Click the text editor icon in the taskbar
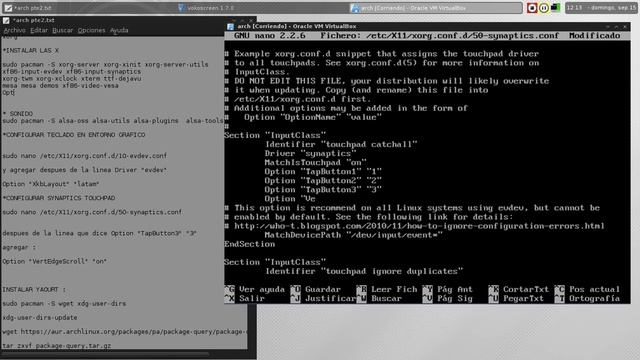Viewport: 640px width, 360px height. click(8, 8)
